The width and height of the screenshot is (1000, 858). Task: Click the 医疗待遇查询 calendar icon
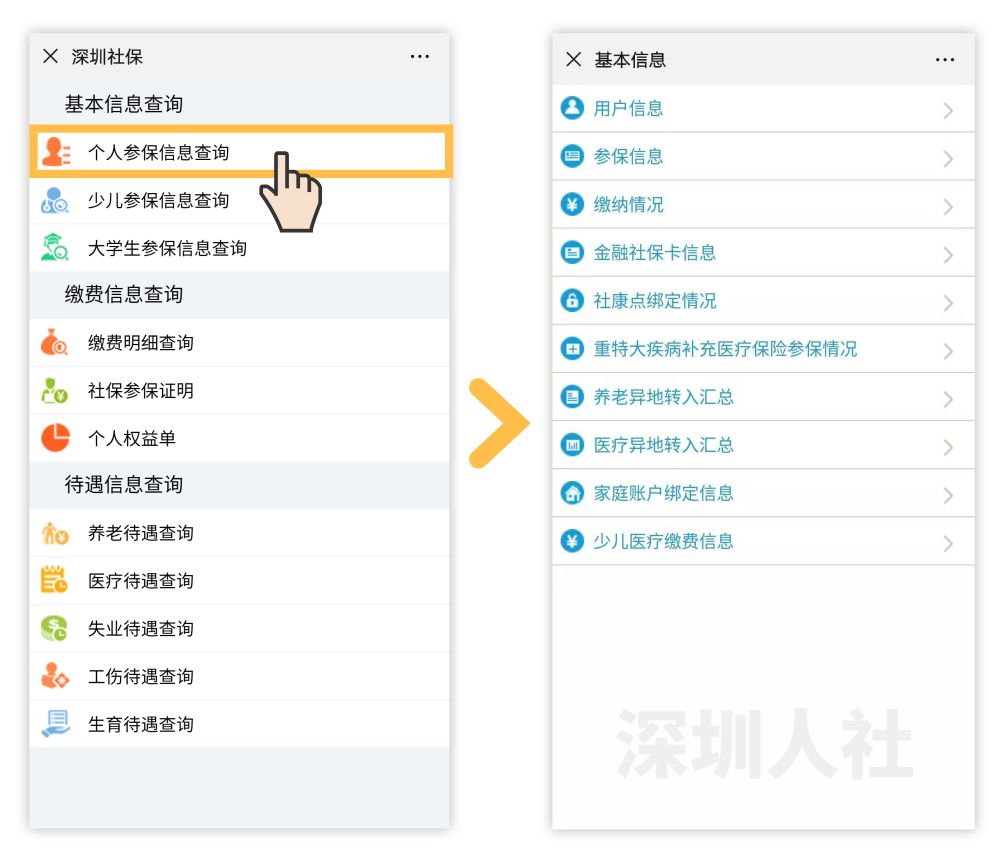(x=55, y=580)
